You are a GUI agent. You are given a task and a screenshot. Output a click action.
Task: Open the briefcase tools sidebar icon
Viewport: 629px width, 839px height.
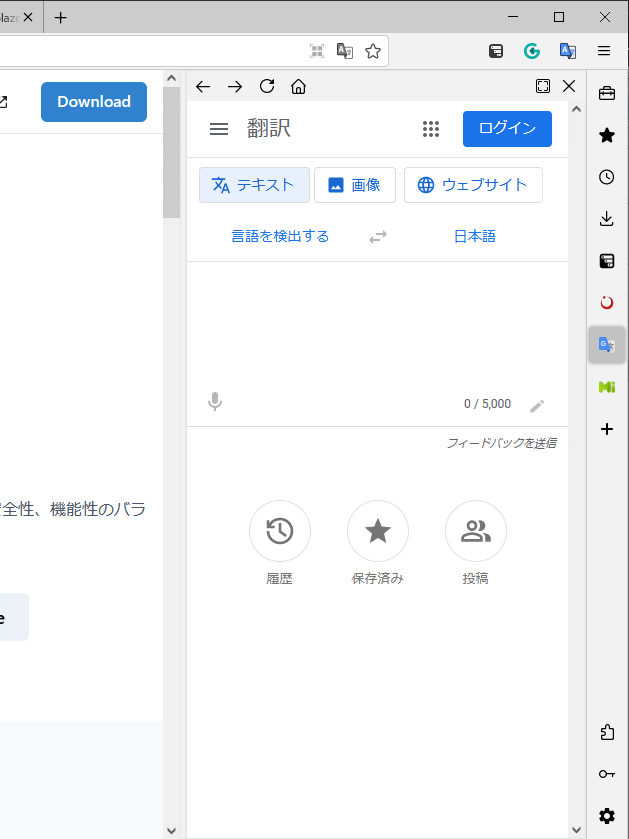(x=607, y=93)
